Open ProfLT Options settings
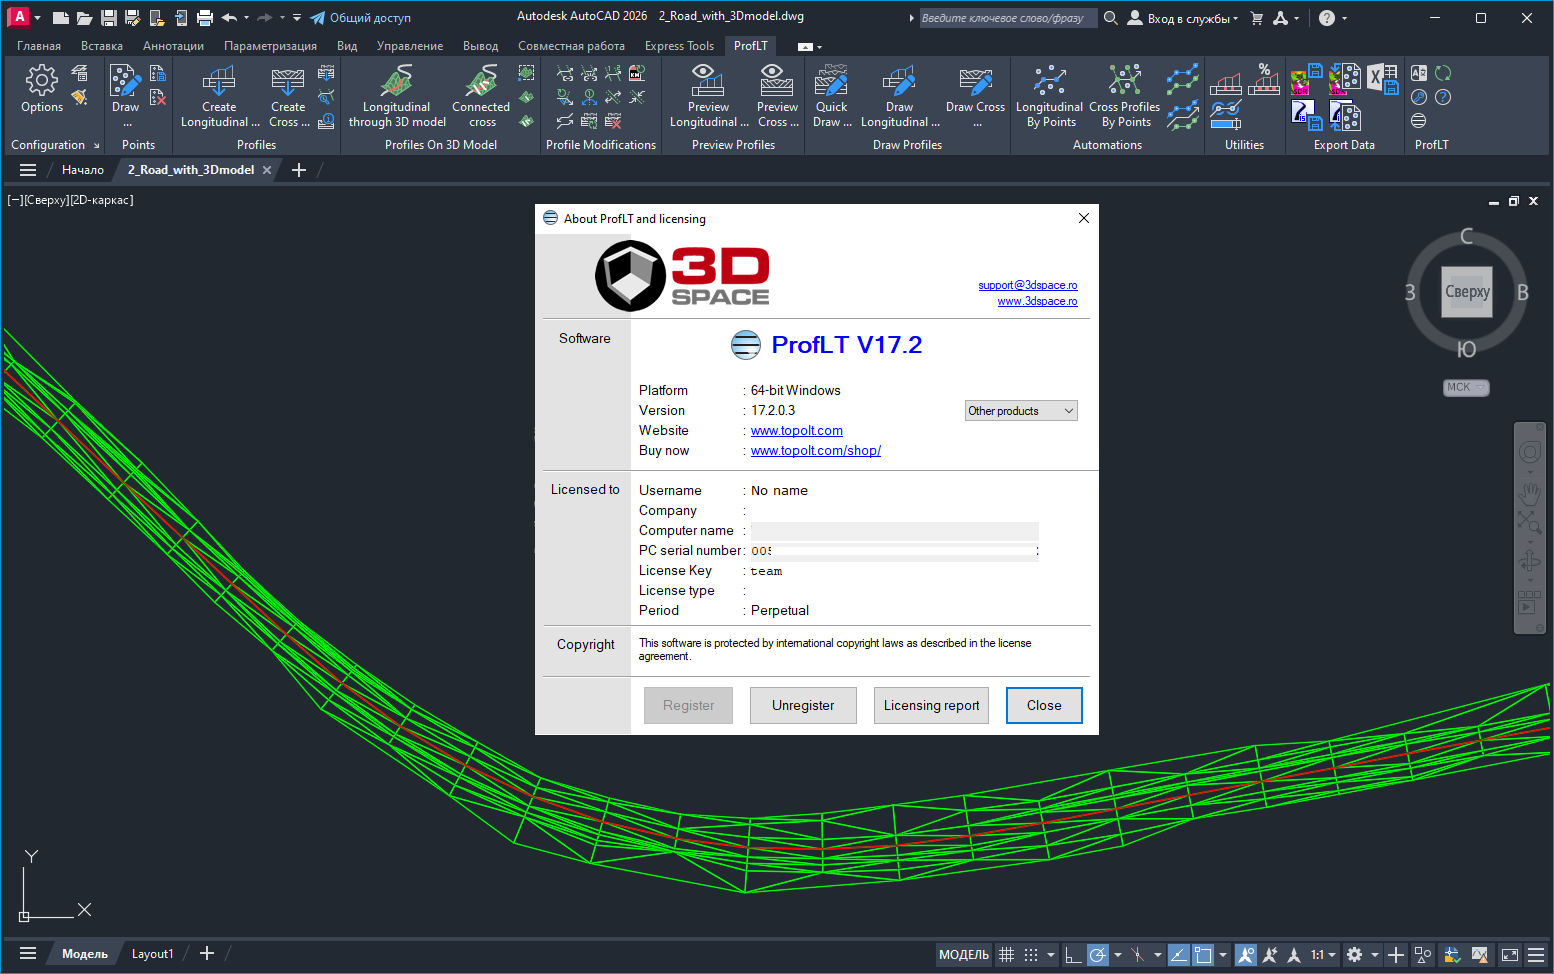This screenshot has height=974, width=1554. [41, 90]
